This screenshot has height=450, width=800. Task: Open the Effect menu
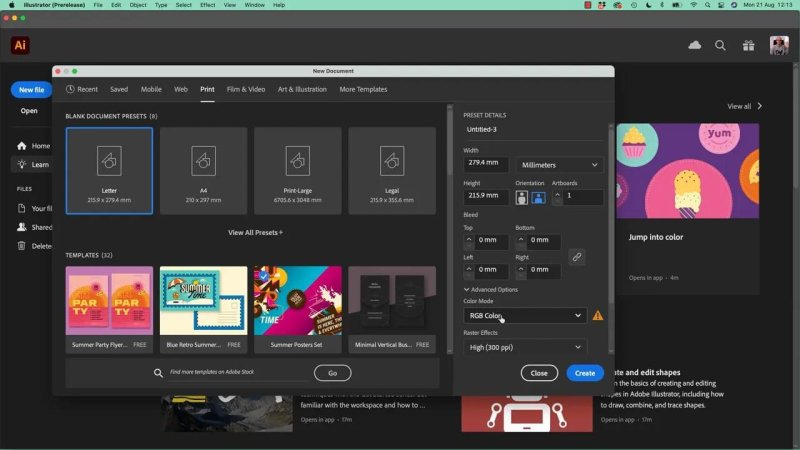[x=207, y=5]
